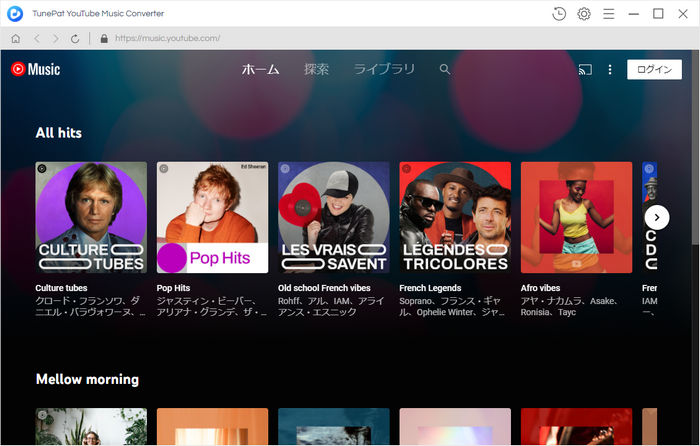Open the Culture tubes playlist cover
This screenshot has height=446, width=700.
tap(91, 217)
